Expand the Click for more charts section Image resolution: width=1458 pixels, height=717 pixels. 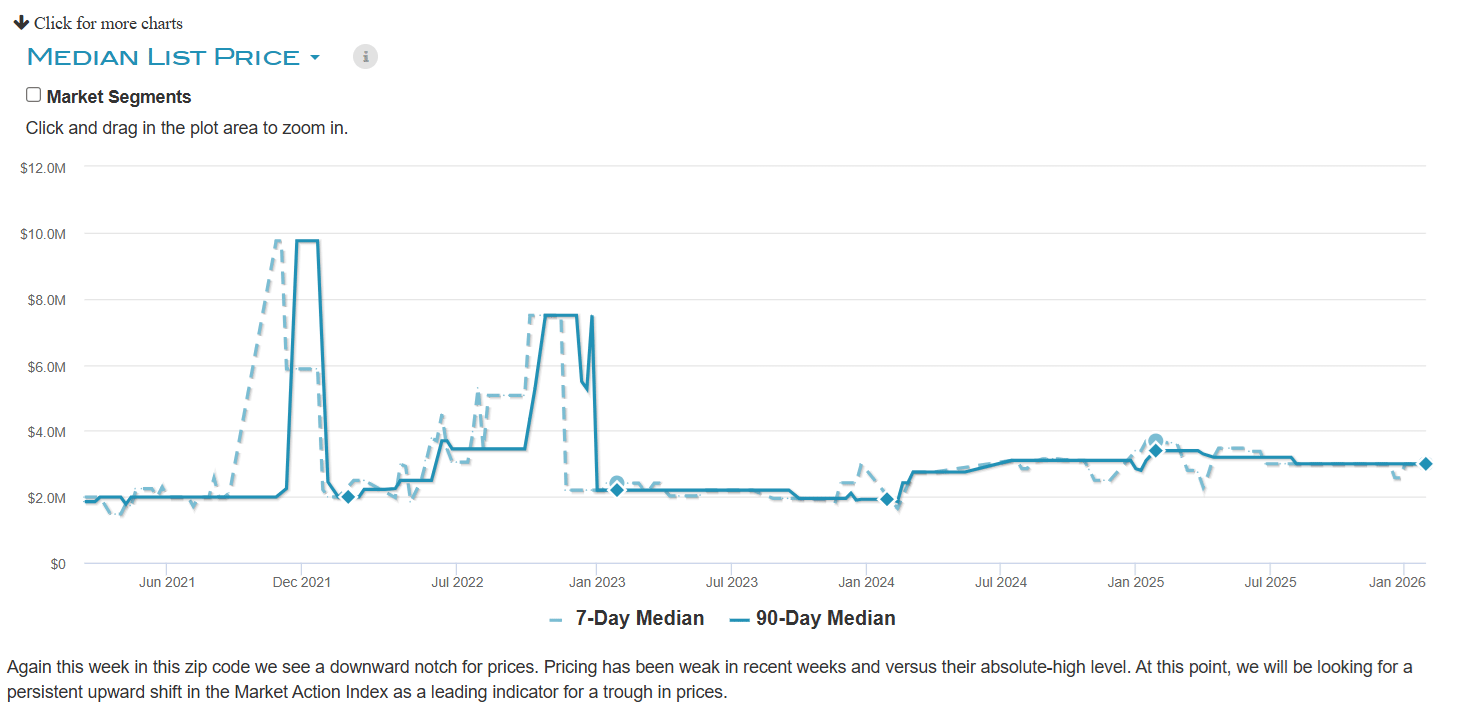(108, 23)
